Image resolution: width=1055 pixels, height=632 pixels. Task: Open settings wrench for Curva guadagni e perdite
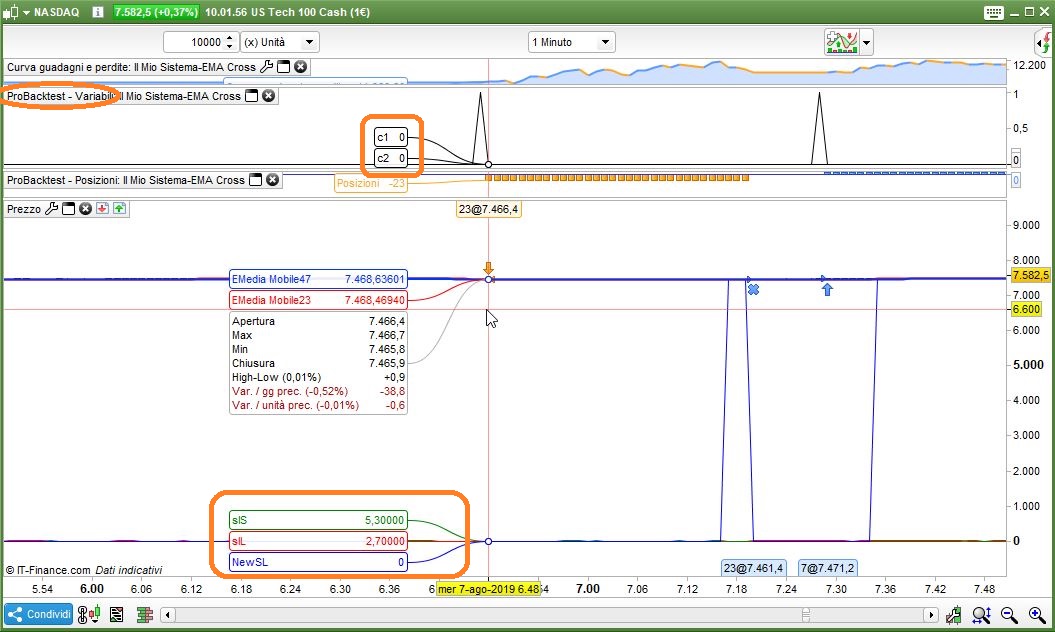pos(266,67)
